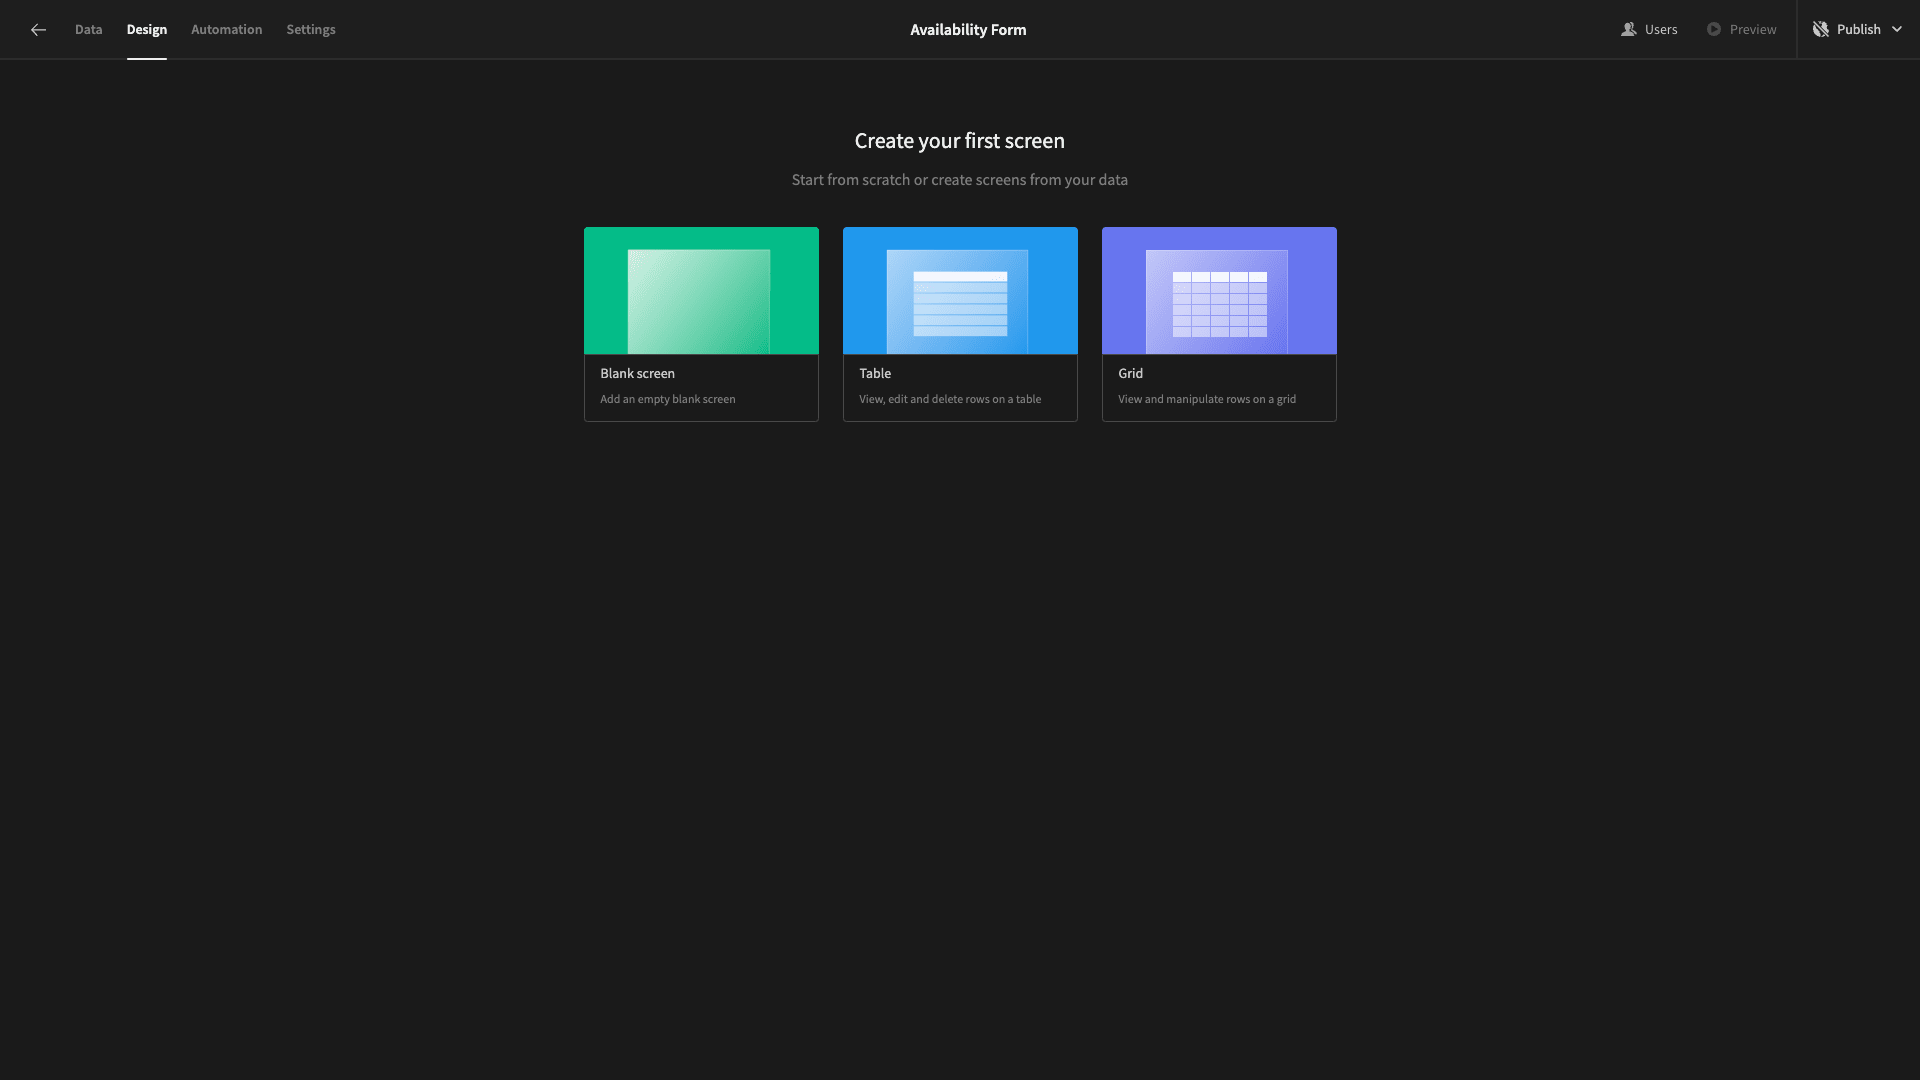Click the Users icon
Viewport: 1920px width, 1080px height.
1629,29
